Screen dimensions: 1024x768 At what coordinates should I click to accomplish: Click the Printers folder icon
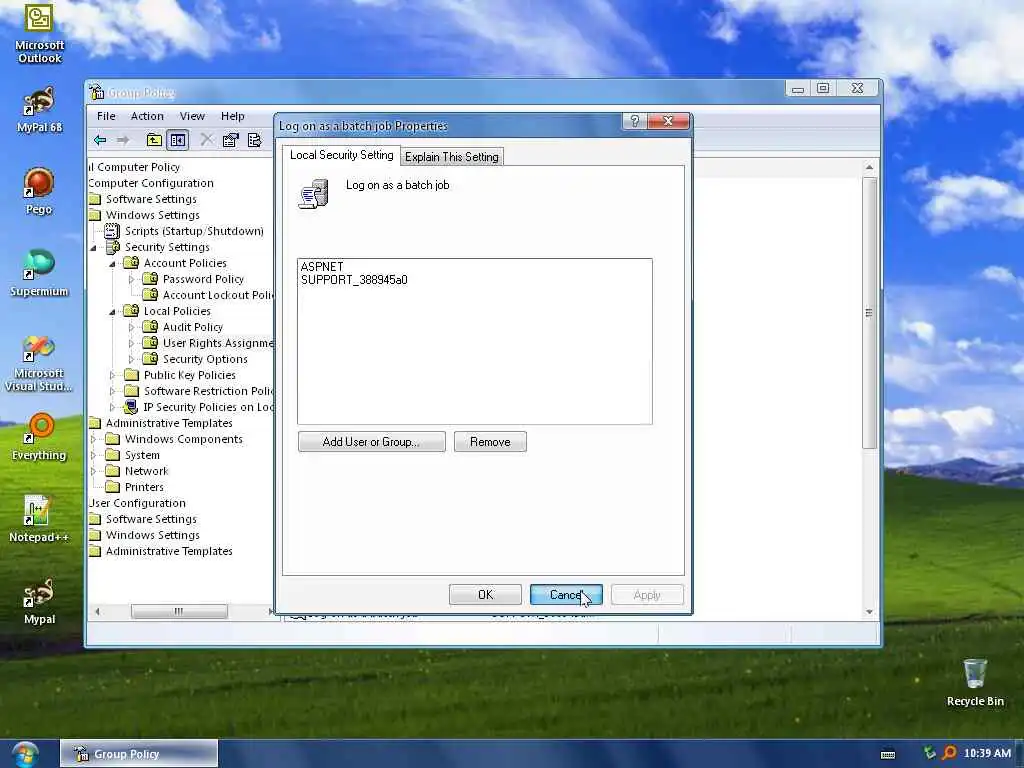[112, 487]
